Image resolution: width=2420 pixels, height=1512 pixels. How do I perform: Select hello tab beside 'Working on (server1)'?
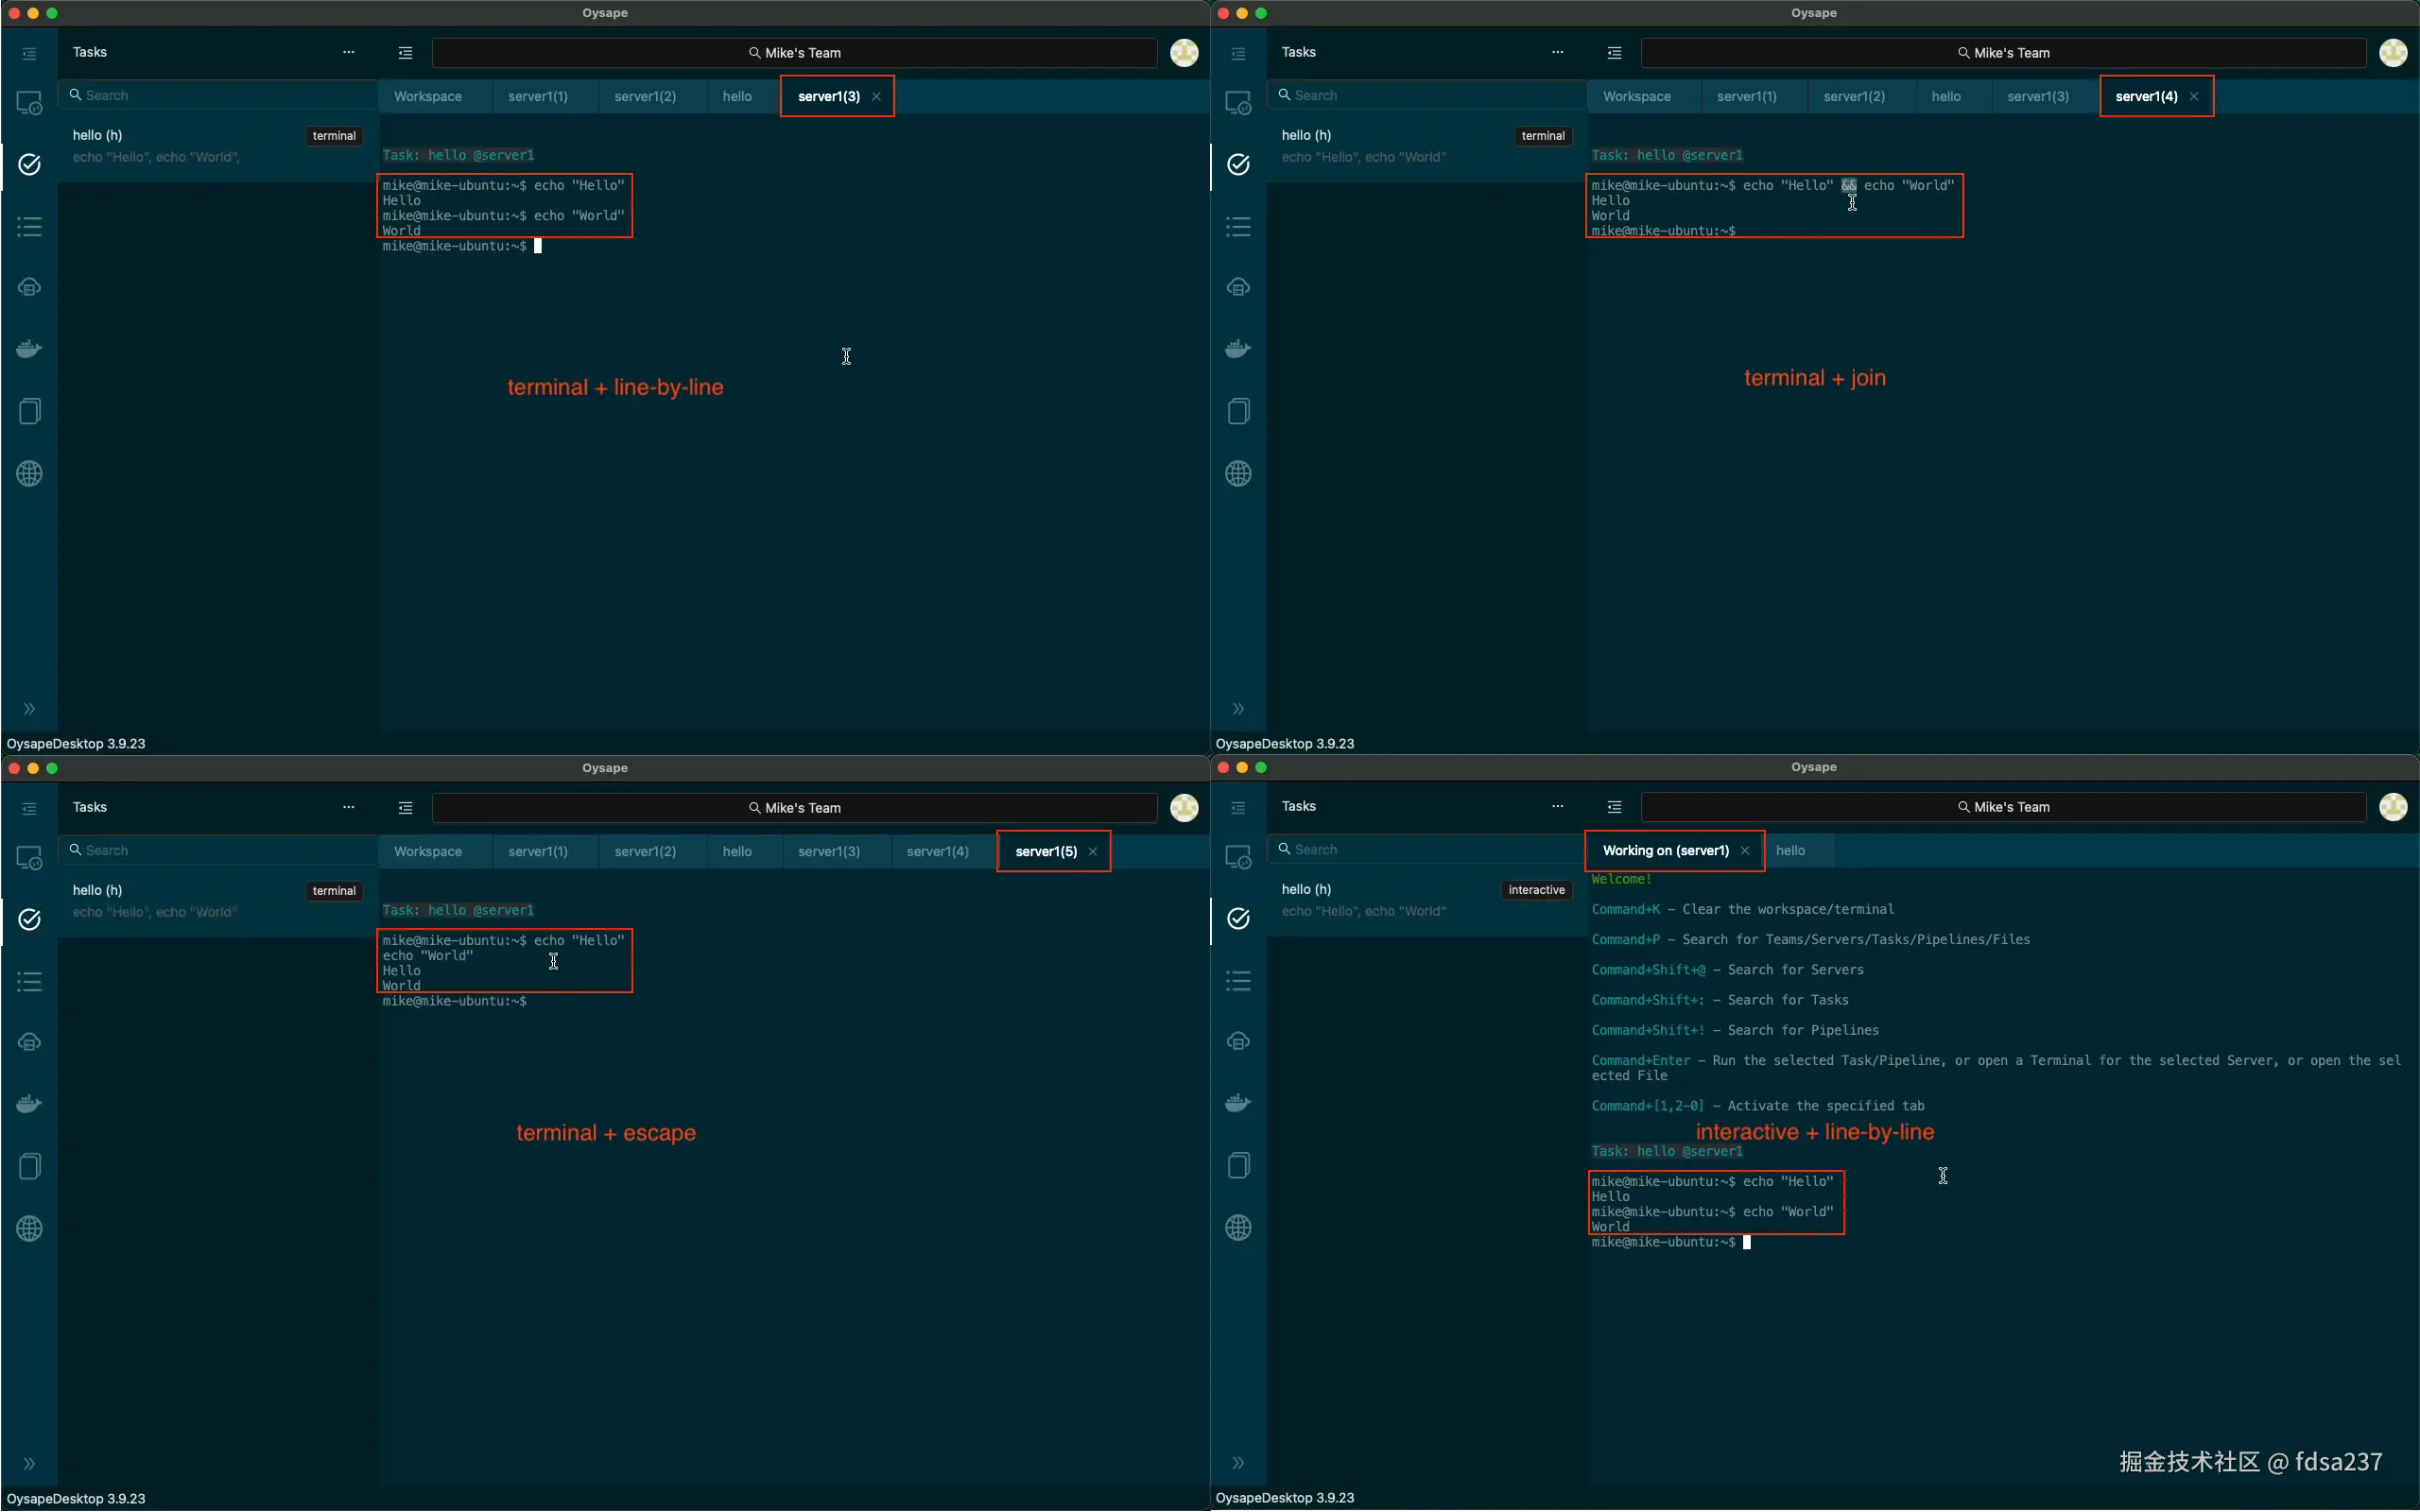(1790, 851)
